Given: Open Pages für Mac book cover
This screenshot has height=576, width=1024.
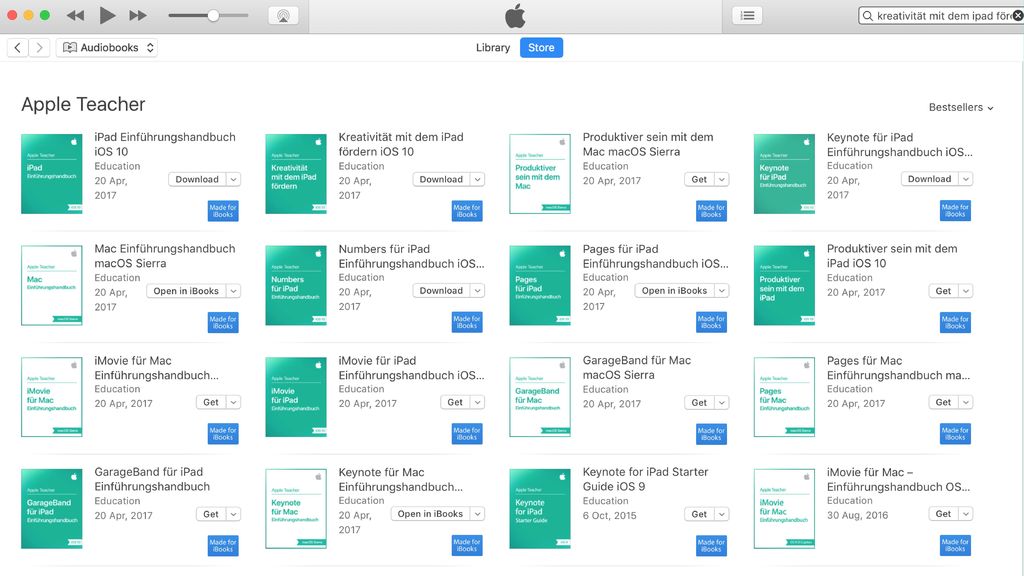Looking at the screenshot, I should coord(784,397).
